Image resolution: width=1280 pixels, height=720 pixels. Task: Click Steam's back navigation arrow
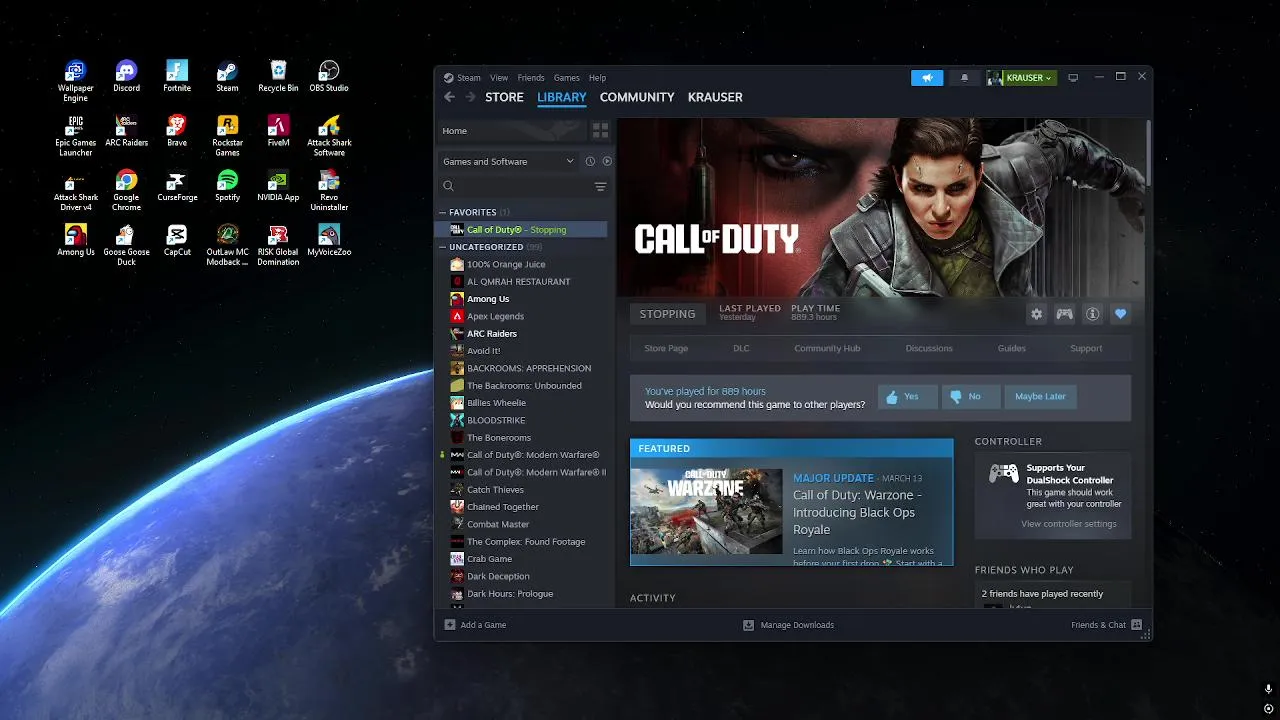pyautogui.click(x=449, y=97)
